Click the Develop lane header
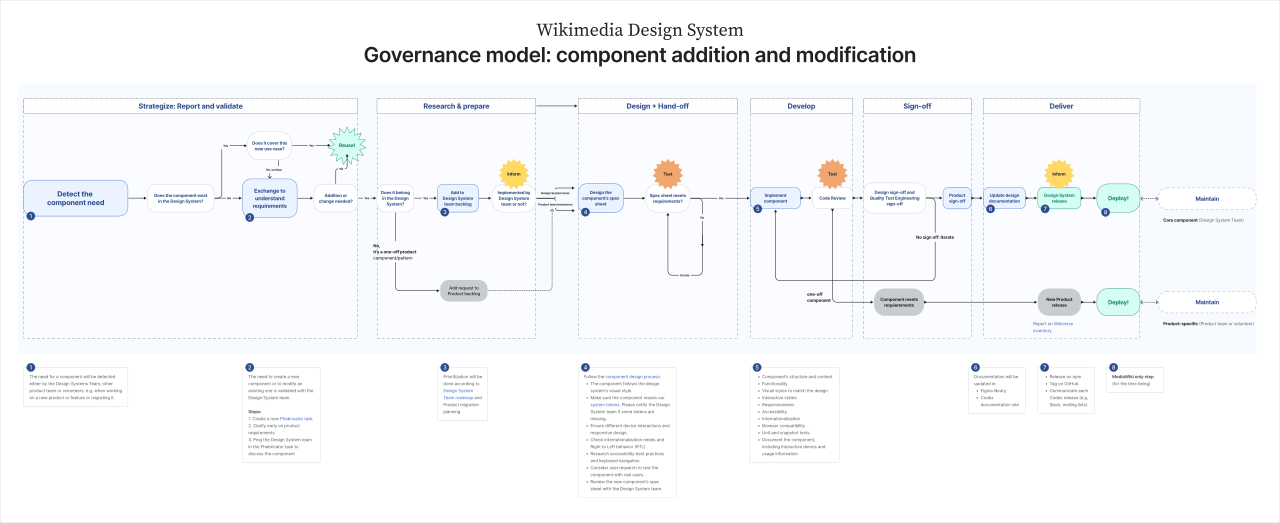 (801, 106)
